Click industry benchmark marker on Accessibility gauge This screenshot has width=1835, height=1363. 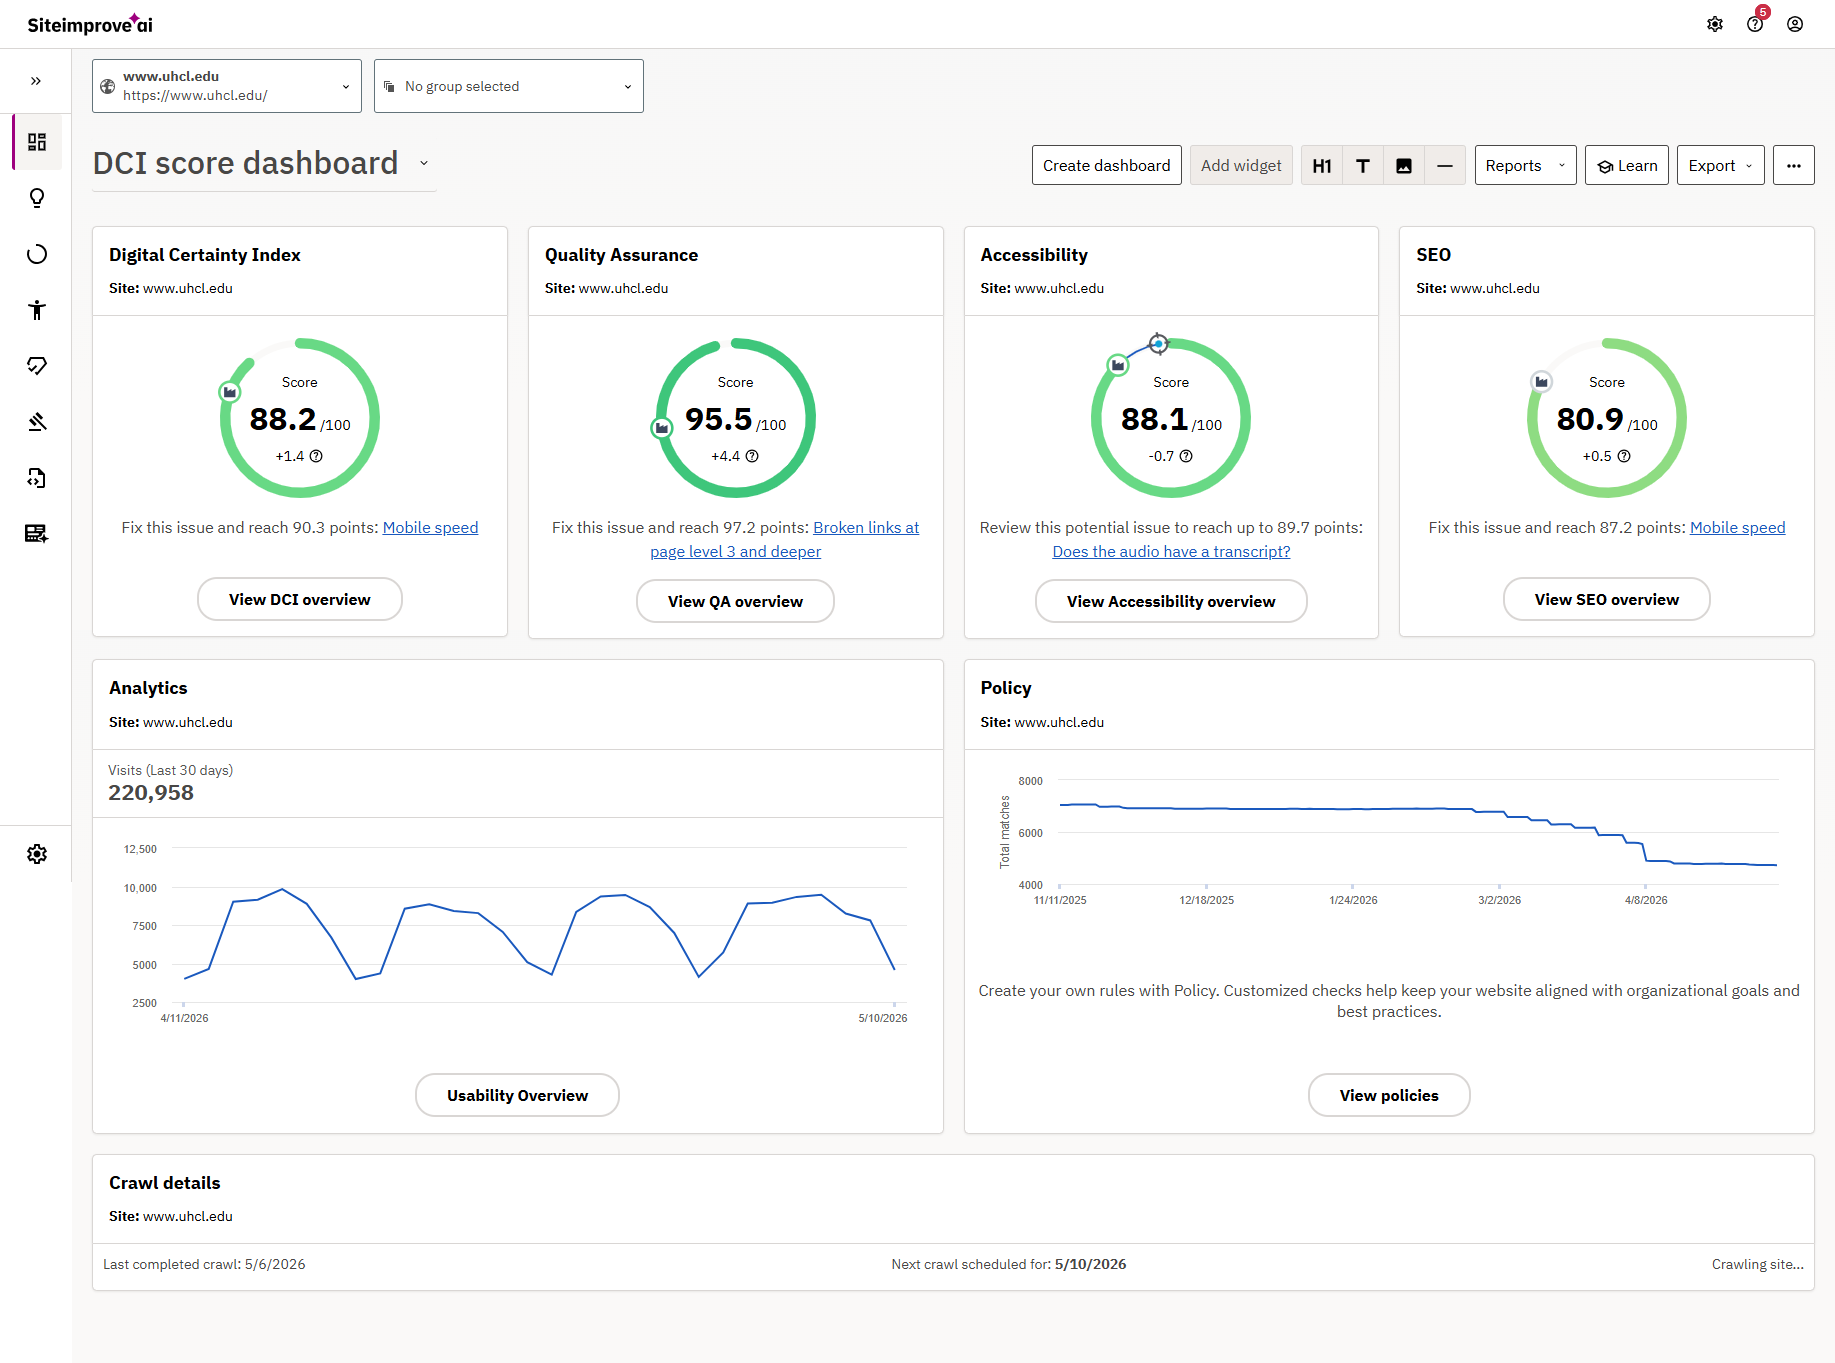pos(1118,365)
